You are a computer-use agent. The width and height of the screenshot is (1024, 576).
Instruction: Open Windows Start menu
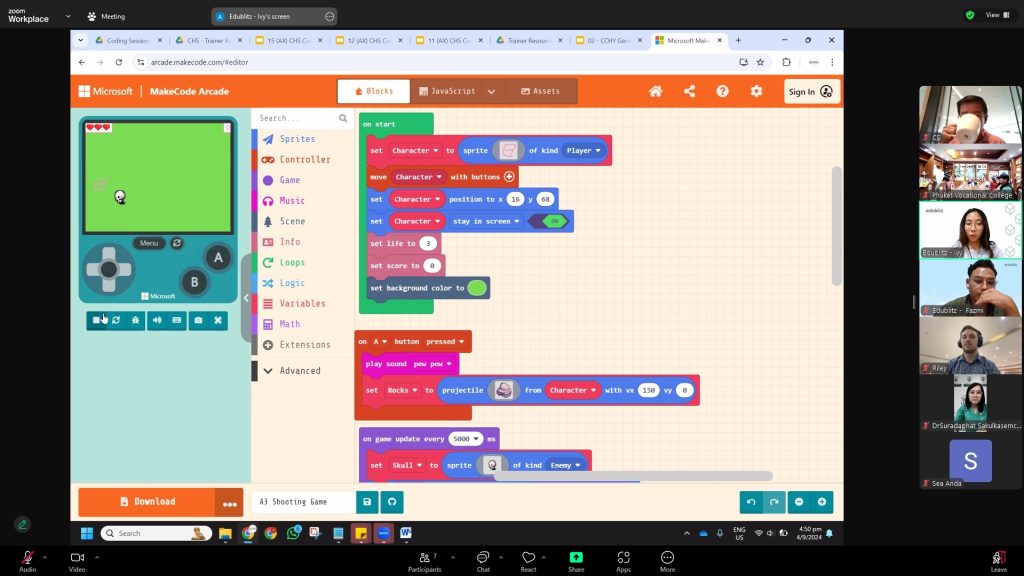(x=87, y=533)
